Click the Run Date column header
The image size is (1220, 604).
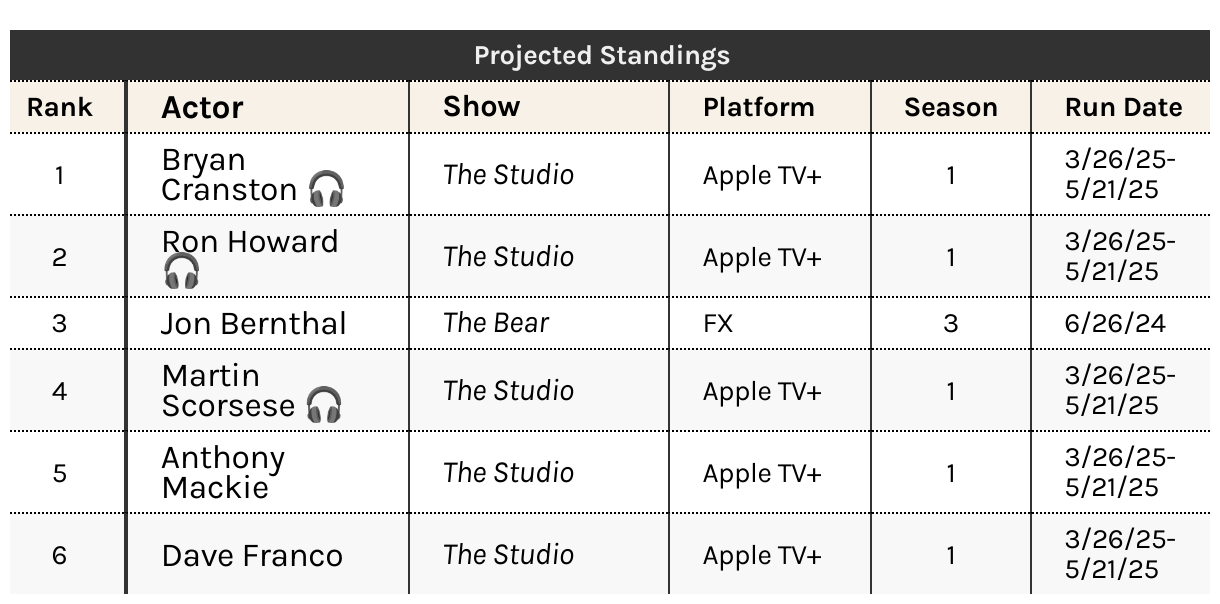[x=1123, y=107]
